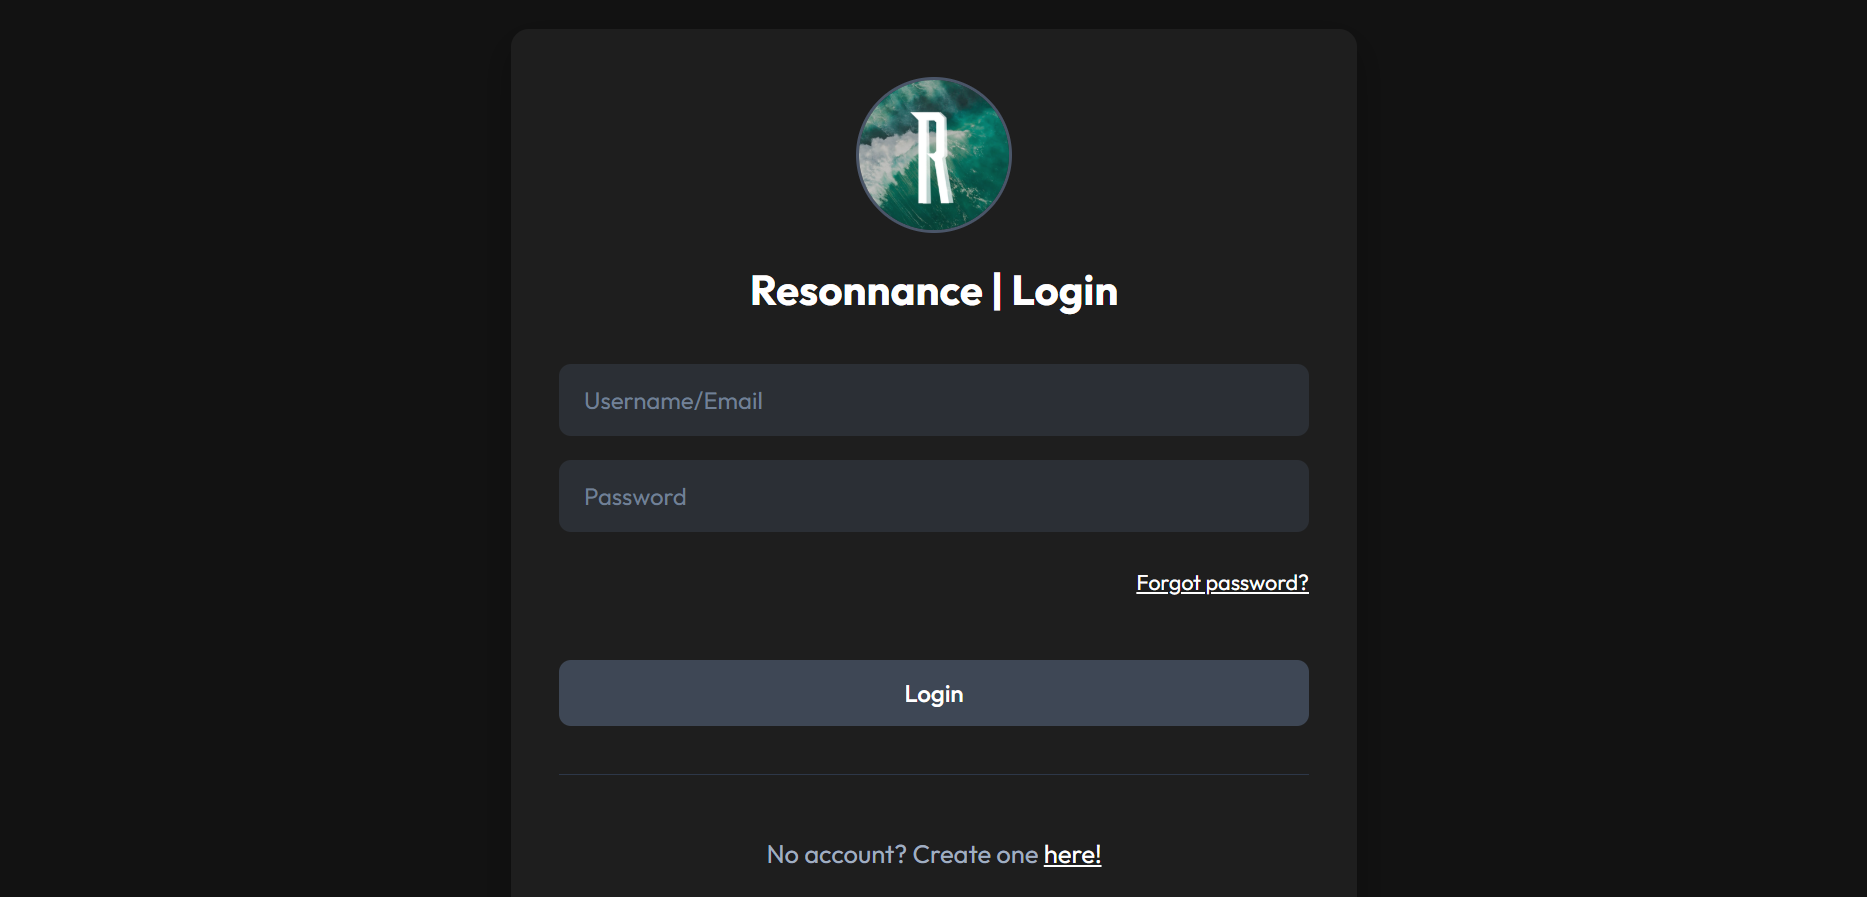The image size is (1867, 897).
Task: Focus the Username/Email input field
Action: (x=933, y=400)
